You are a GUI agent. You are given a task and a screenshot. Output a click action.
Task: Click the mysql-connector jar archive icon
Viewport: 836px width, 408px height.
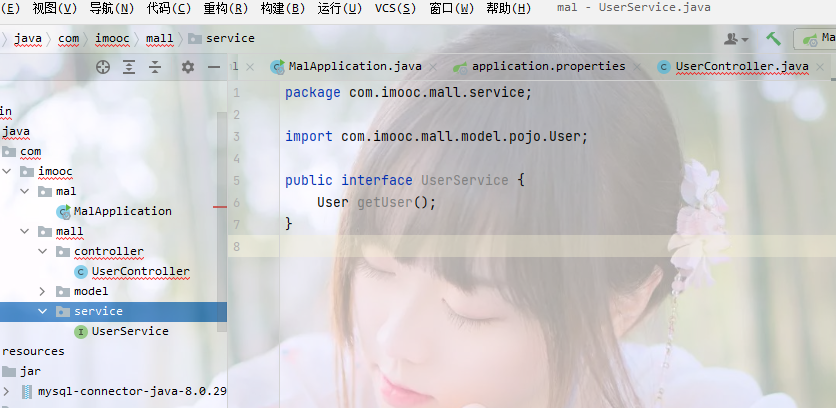[x=27, y=391]
